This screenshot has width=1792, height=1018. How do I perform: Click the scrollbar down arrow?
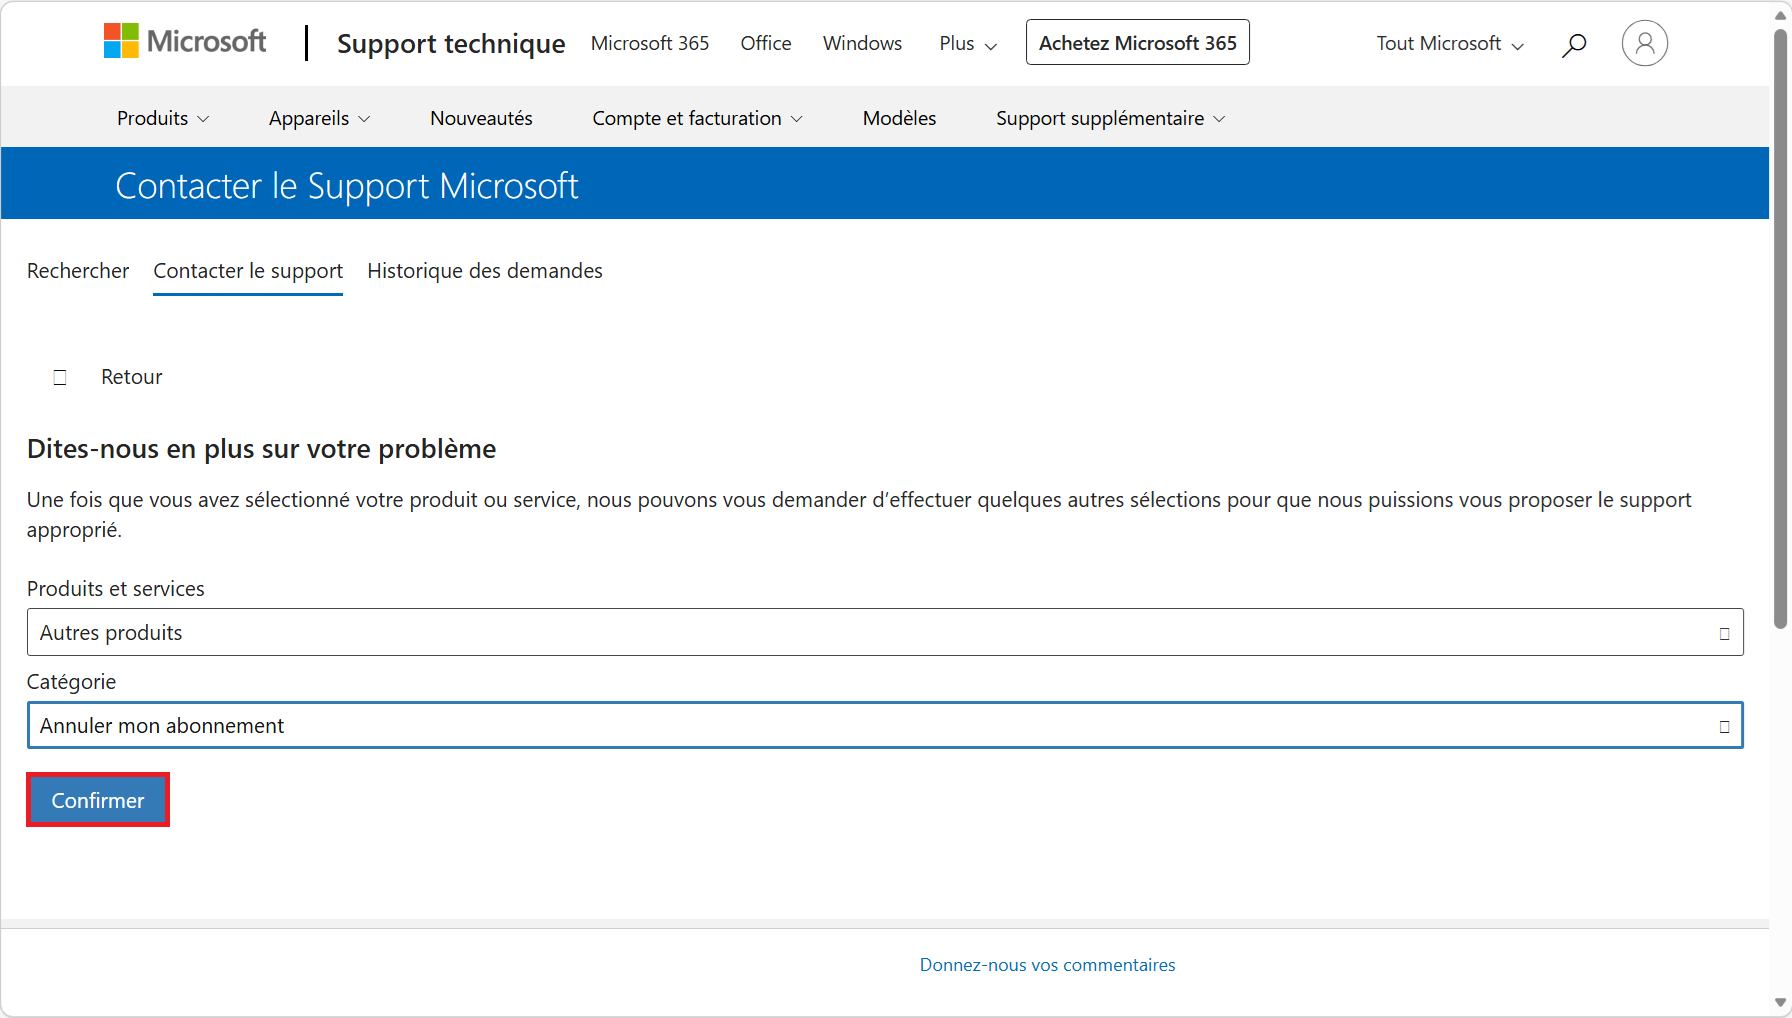[1780, 1003]
